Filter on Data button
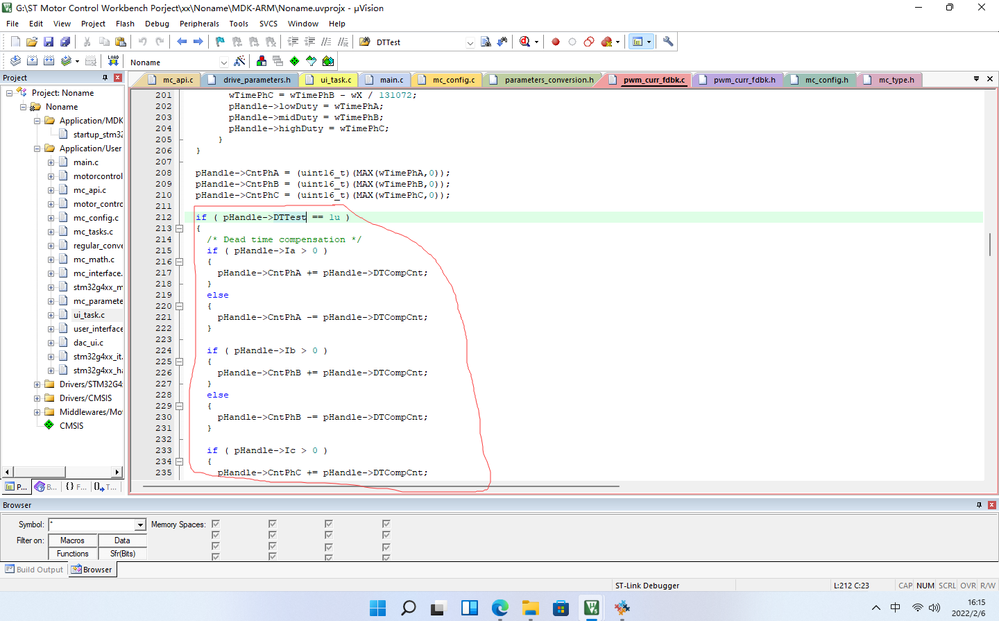The image size is (999, 621). point(122,540)
